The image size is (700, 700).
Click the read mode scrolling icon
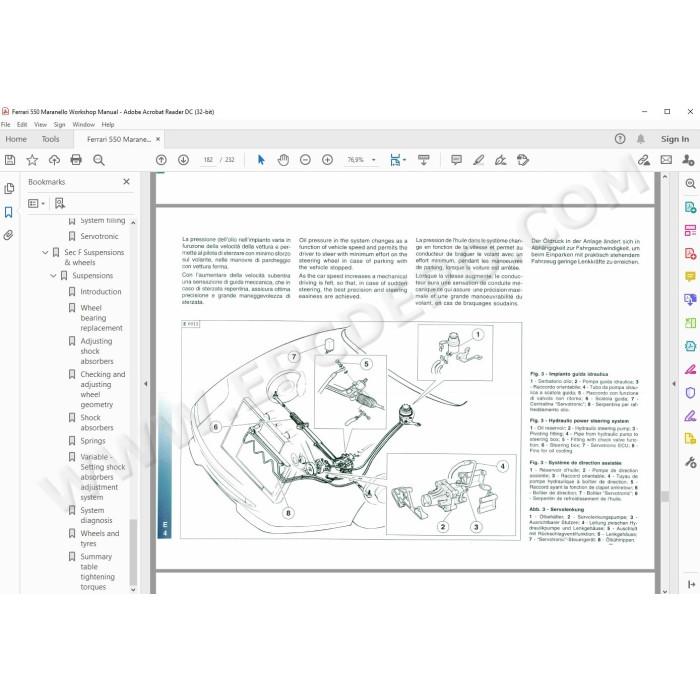(424, 160)
